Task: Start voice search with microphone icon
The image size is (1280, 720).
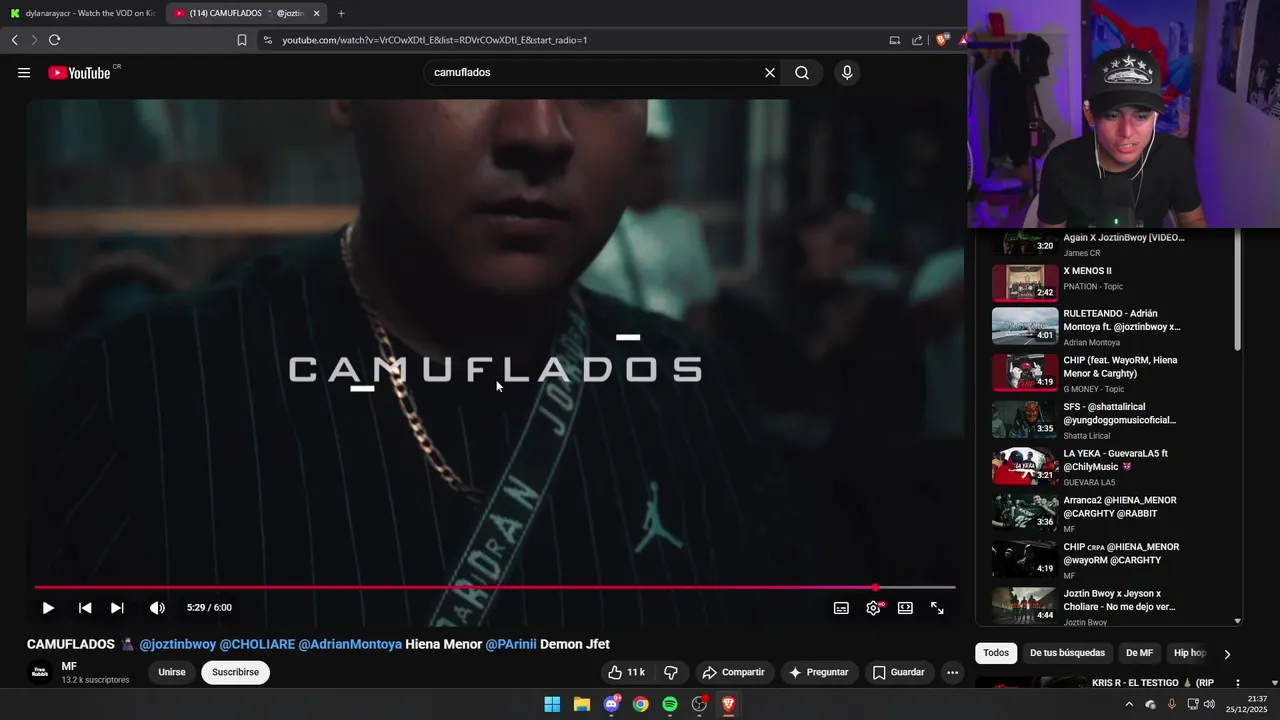Action: 847,73
